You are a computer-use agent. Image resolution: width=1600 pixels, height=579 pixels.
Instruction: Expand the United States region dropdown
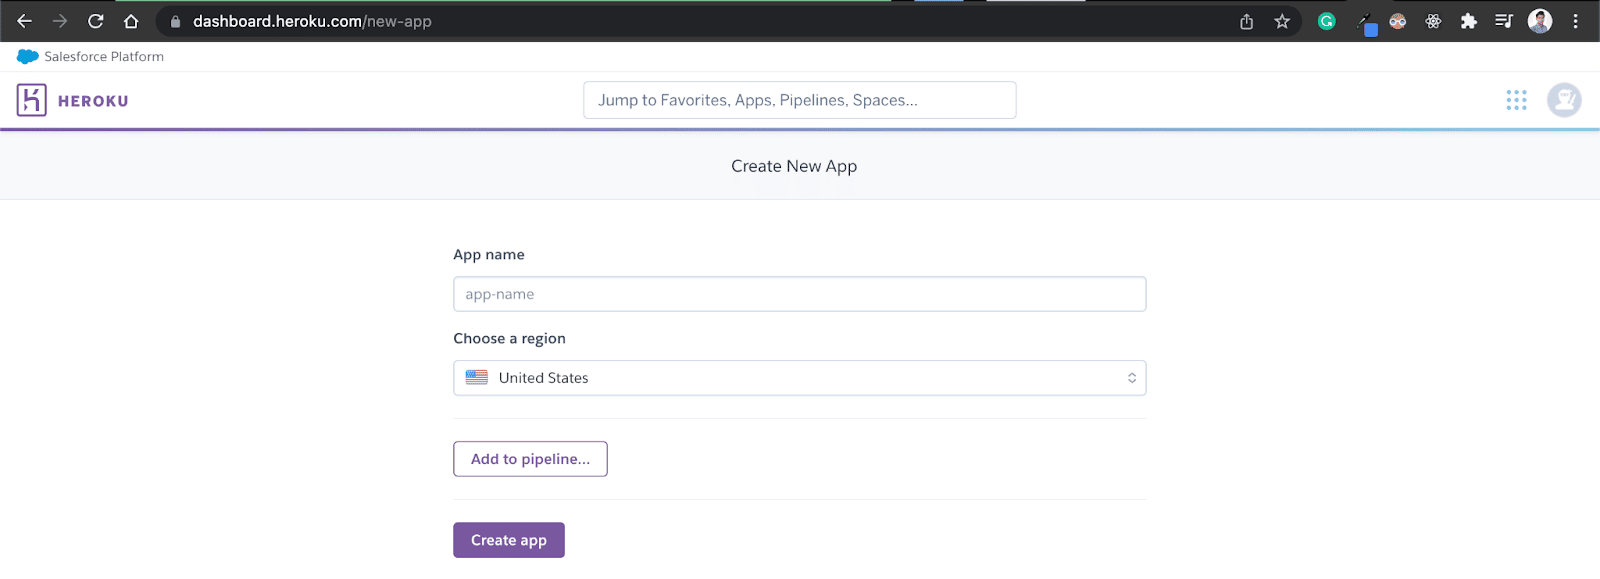[x=799, y=378]
